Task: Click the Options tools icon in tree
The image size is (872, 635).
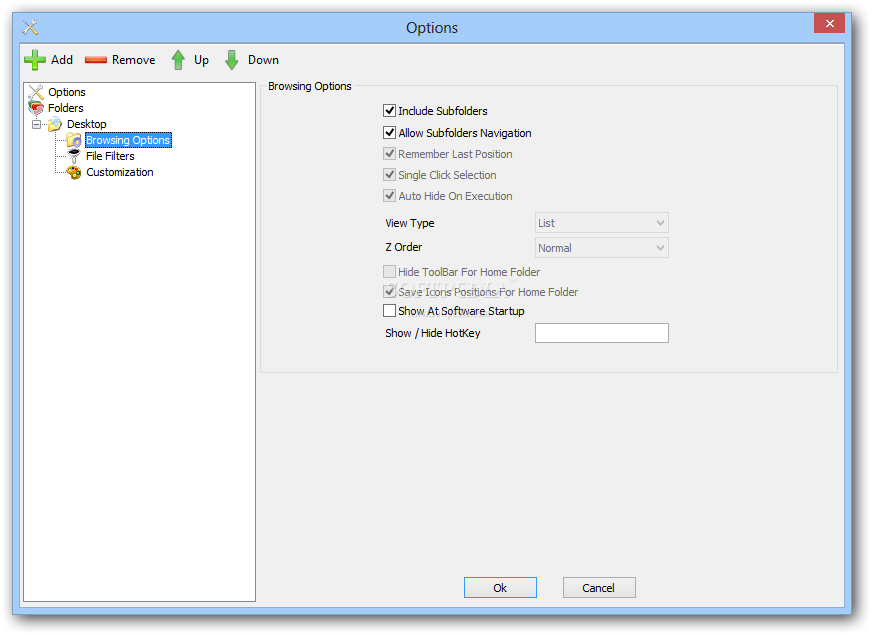Action: click(x=36, y=92)
